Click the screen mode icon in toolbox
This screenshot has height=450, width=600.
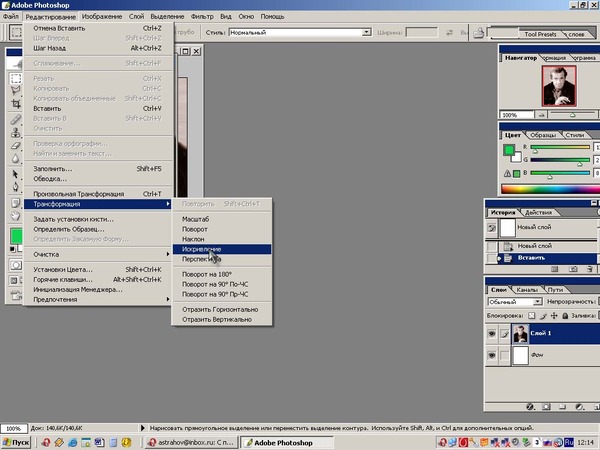coord(14,280)
